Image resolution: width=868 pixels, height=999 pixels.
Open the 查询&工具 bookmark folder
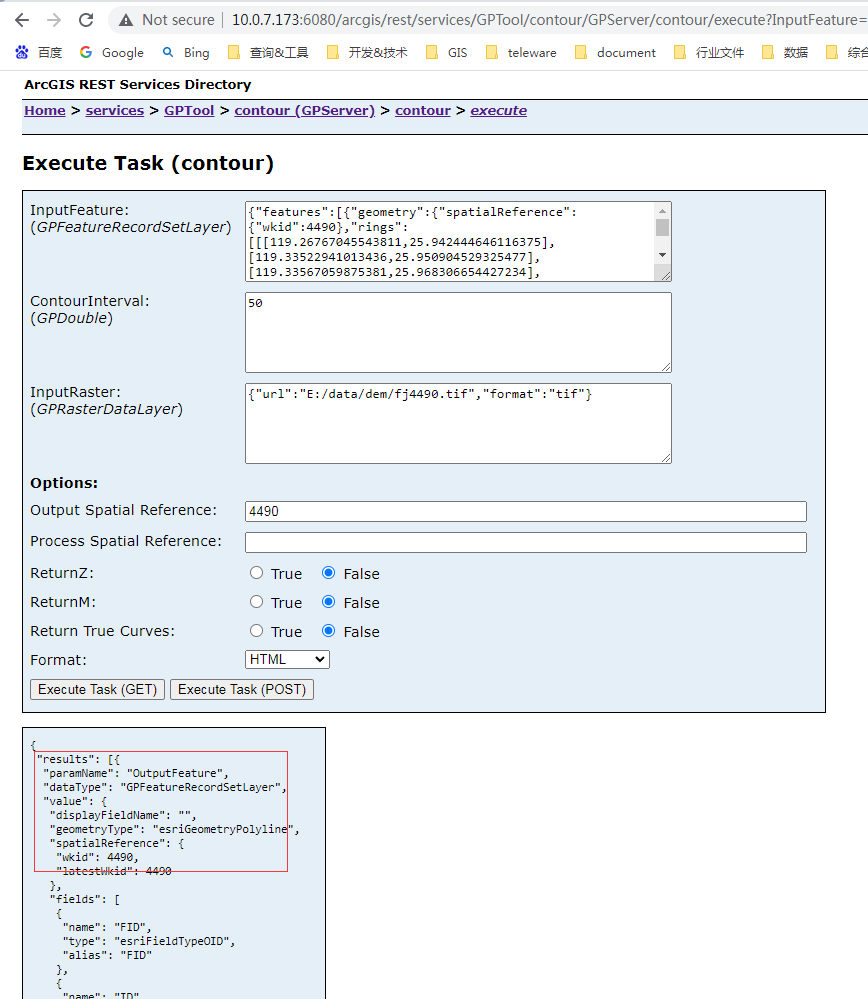click(x=268, y=52)
